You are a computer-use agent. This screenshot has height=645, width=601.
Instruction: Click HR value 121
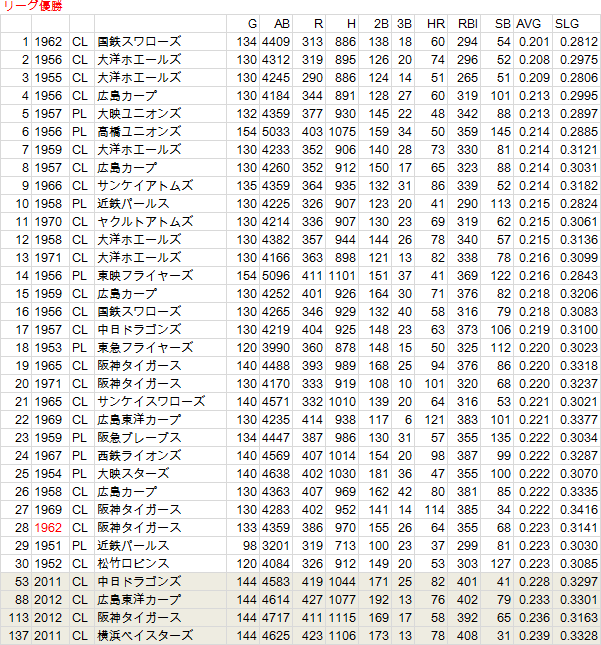[435, 420]
